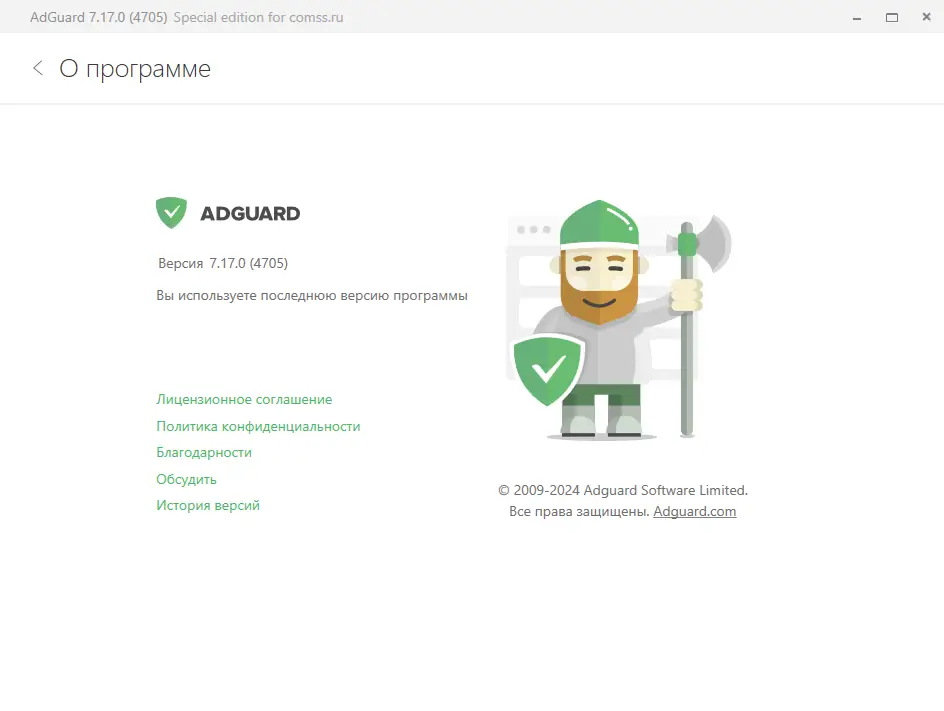Click the Версия 7.17.0 (4705) text

(x=223, y=263)
